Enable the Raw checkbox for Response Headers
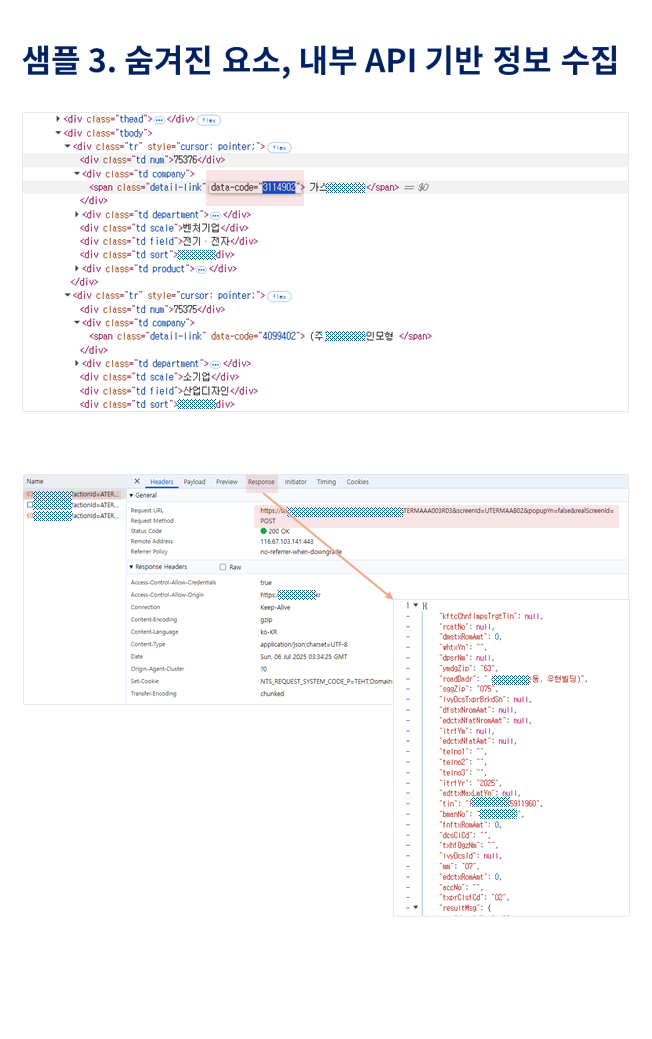This screenshot has width=652, height=1039. 223,567
